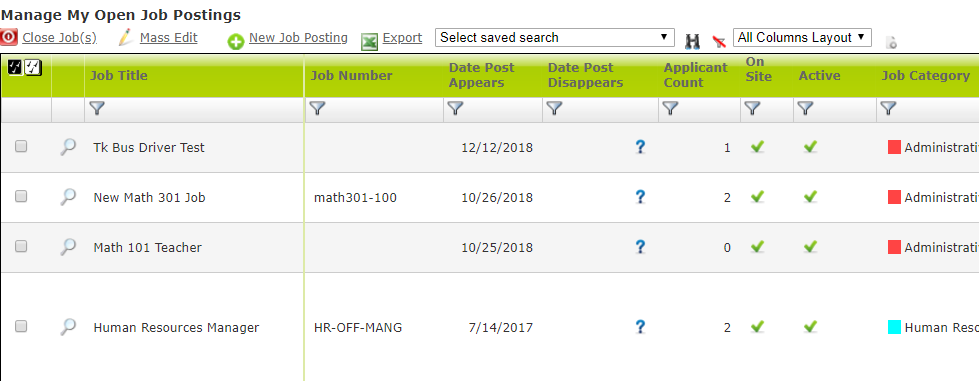979x381 pixels.
Task: Click the New Job Posting link
Action: (x=298, y=37)
